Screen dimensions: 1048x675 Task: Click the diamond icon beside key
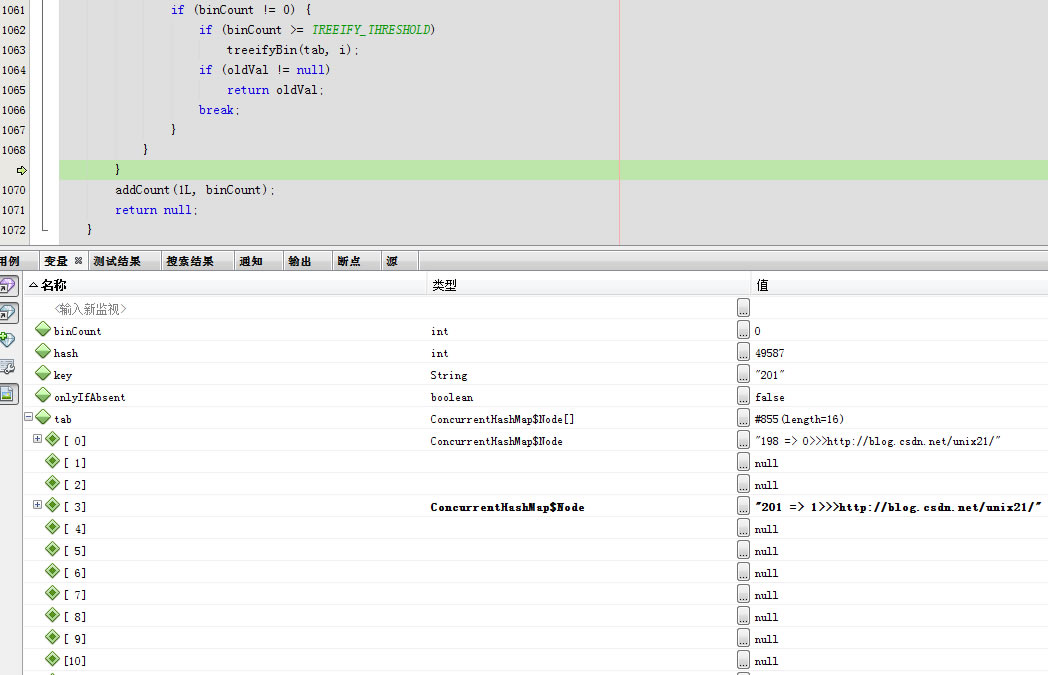[43, 373]
